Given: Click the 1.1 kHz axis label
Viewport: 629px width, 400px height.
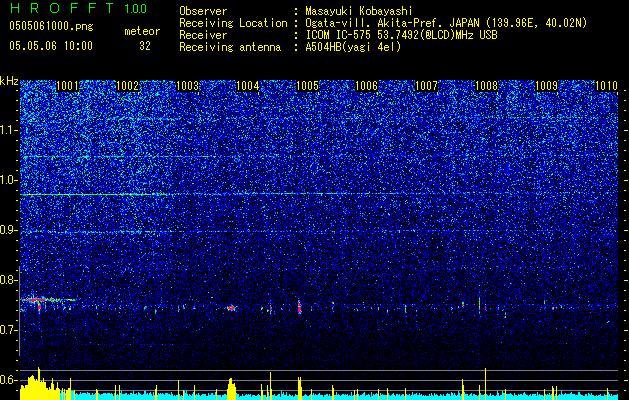Looking at the screenshot, I should tap(9, 130).
